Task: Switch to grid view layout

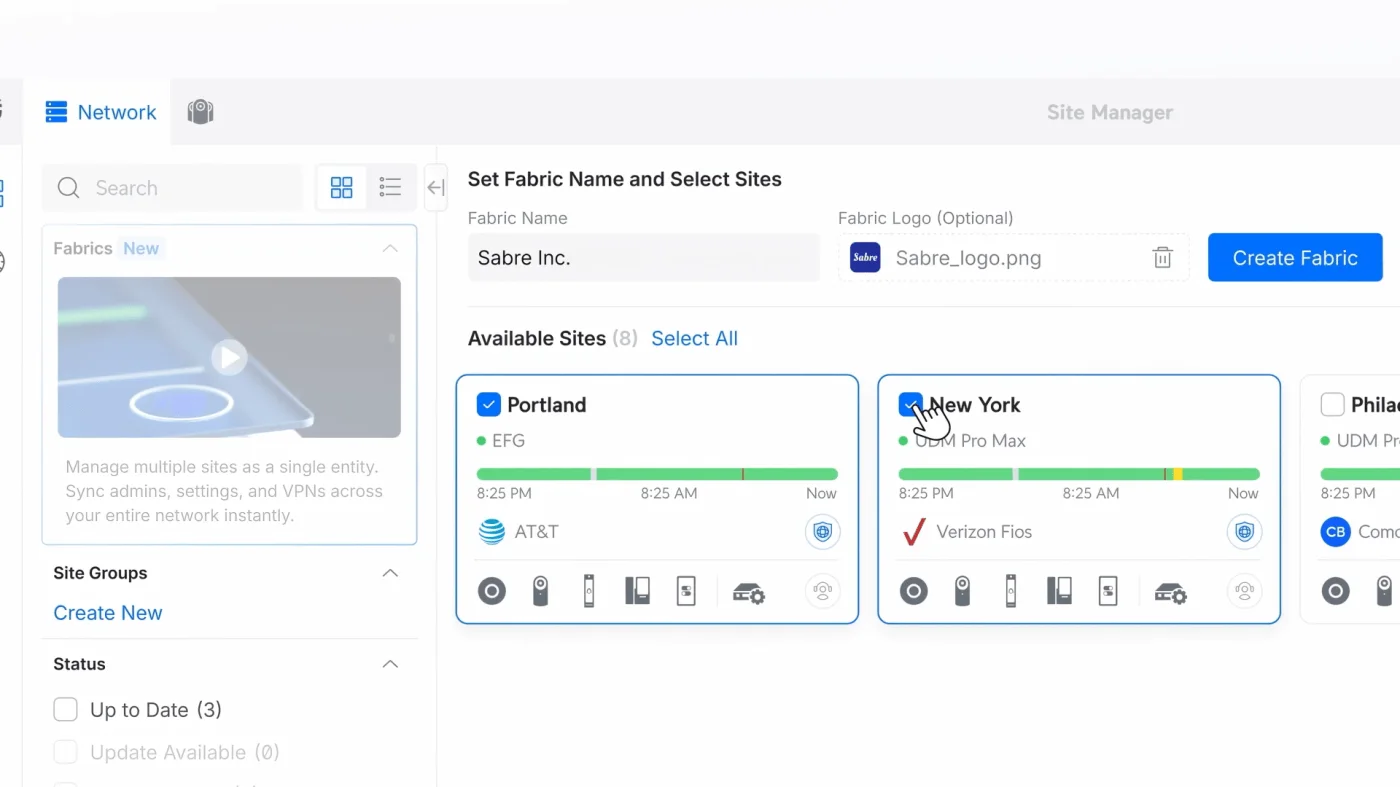Action: pos(342,187)
